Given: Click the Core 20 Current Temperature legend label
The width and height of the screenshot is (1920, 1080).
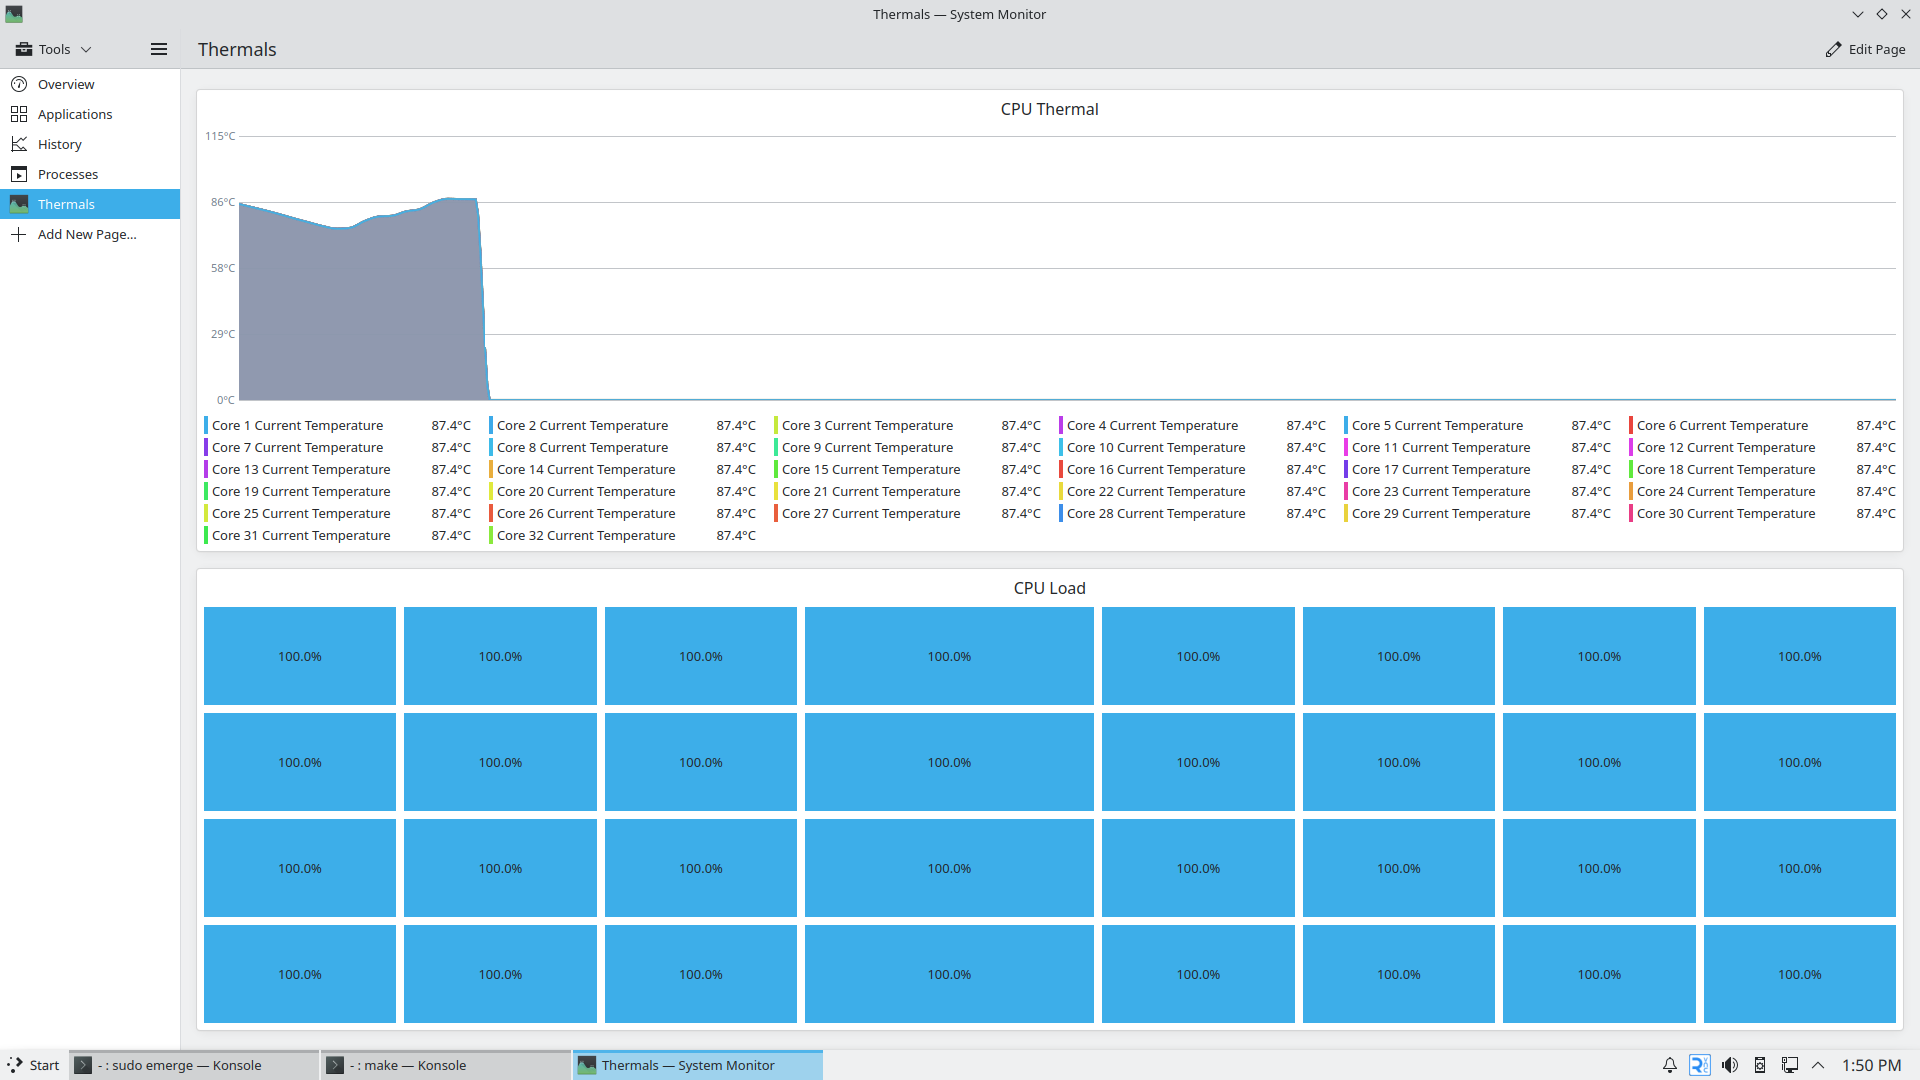Looking at the screenshot, I should [586, 491].
